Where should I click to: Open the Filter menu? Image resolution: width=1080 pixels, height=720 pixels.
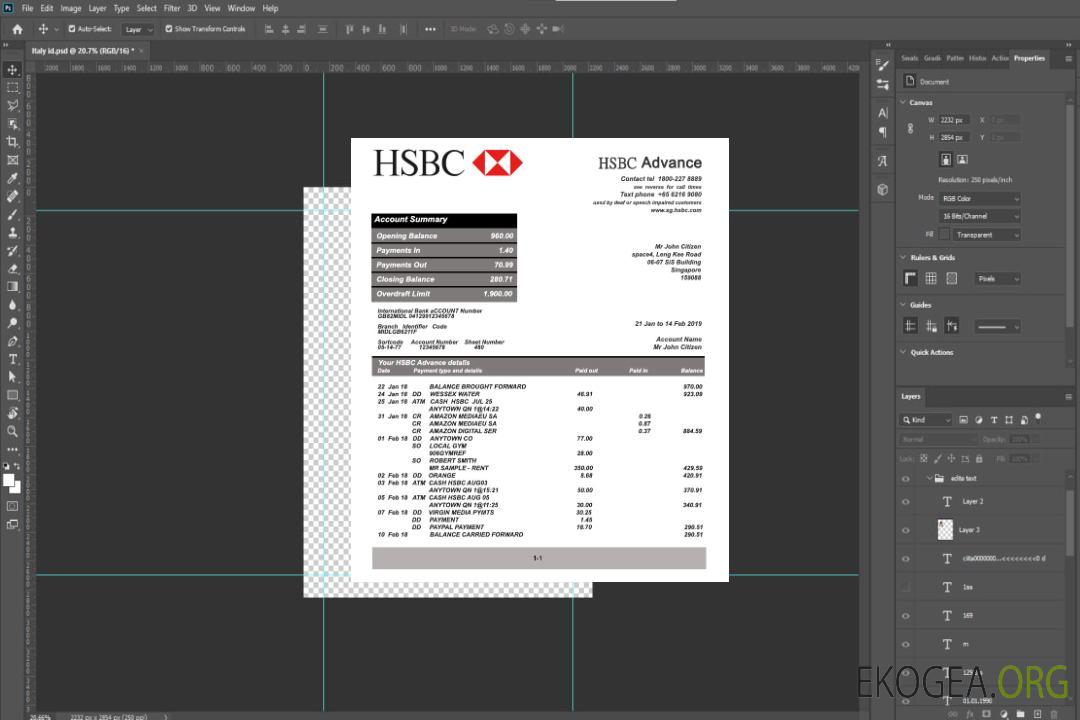pyautogui.click(x=172, y=8)
